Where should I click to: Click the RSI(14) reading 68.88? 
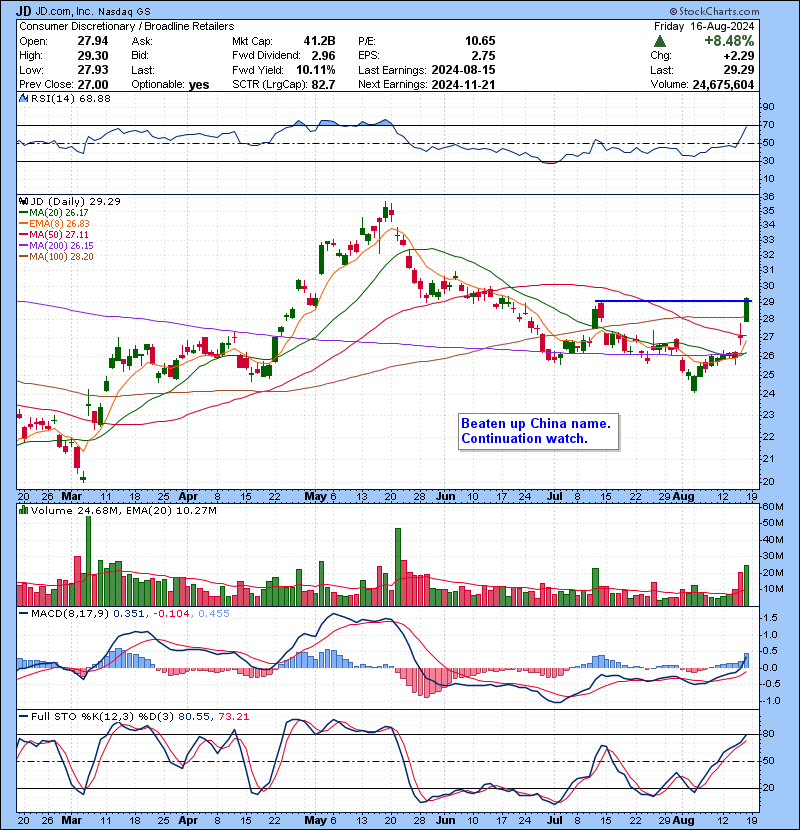pyautogui.click(x=94, y=98)
